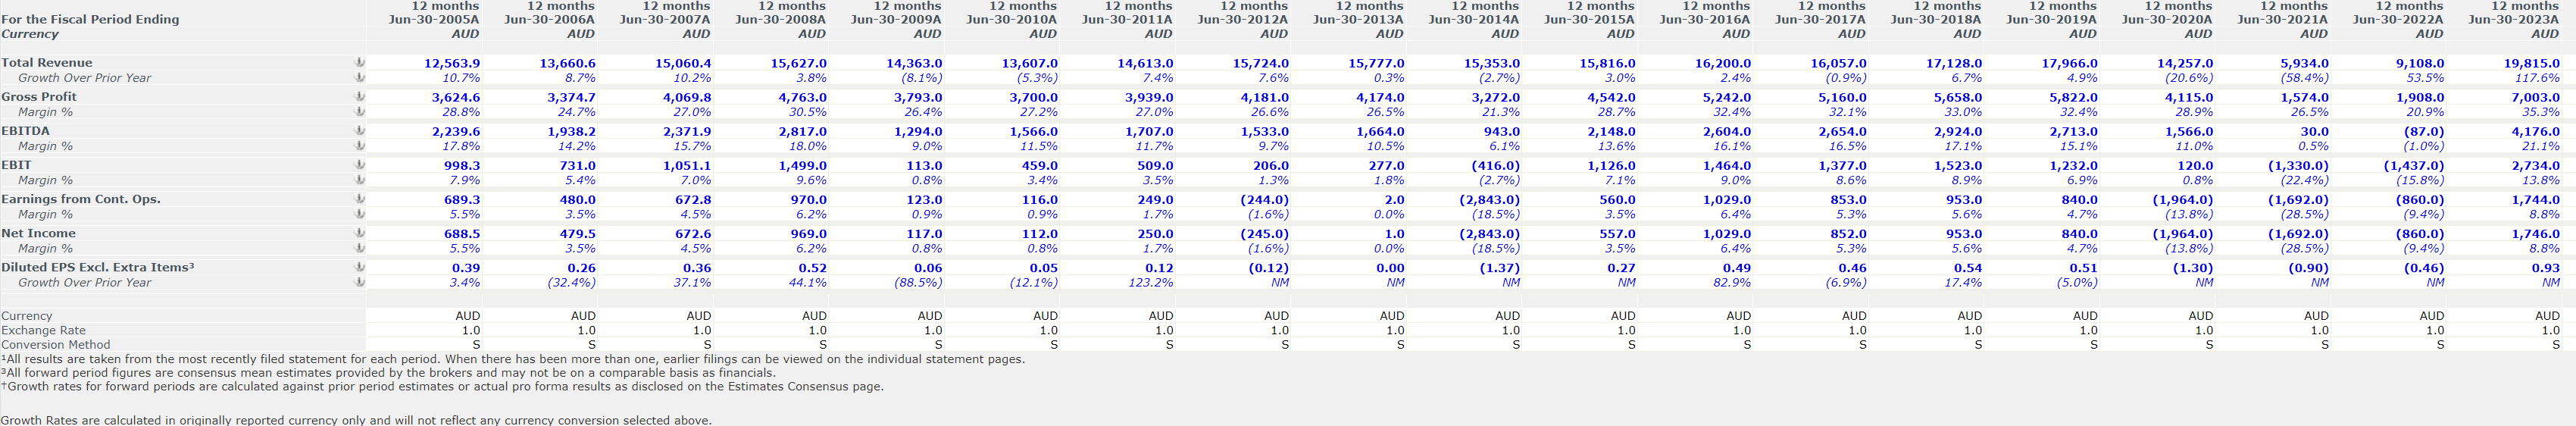Click the chart icon beside Net Income
This screenshot has height=426, width=2576.
pyautogui.click(x=360, y=233)
